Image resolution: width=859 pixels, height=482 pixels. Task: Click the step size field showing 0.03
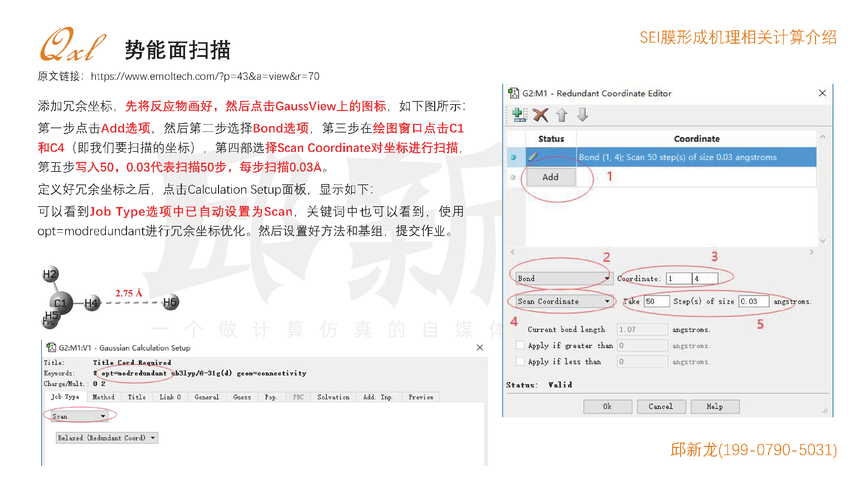tap(753, 301)
